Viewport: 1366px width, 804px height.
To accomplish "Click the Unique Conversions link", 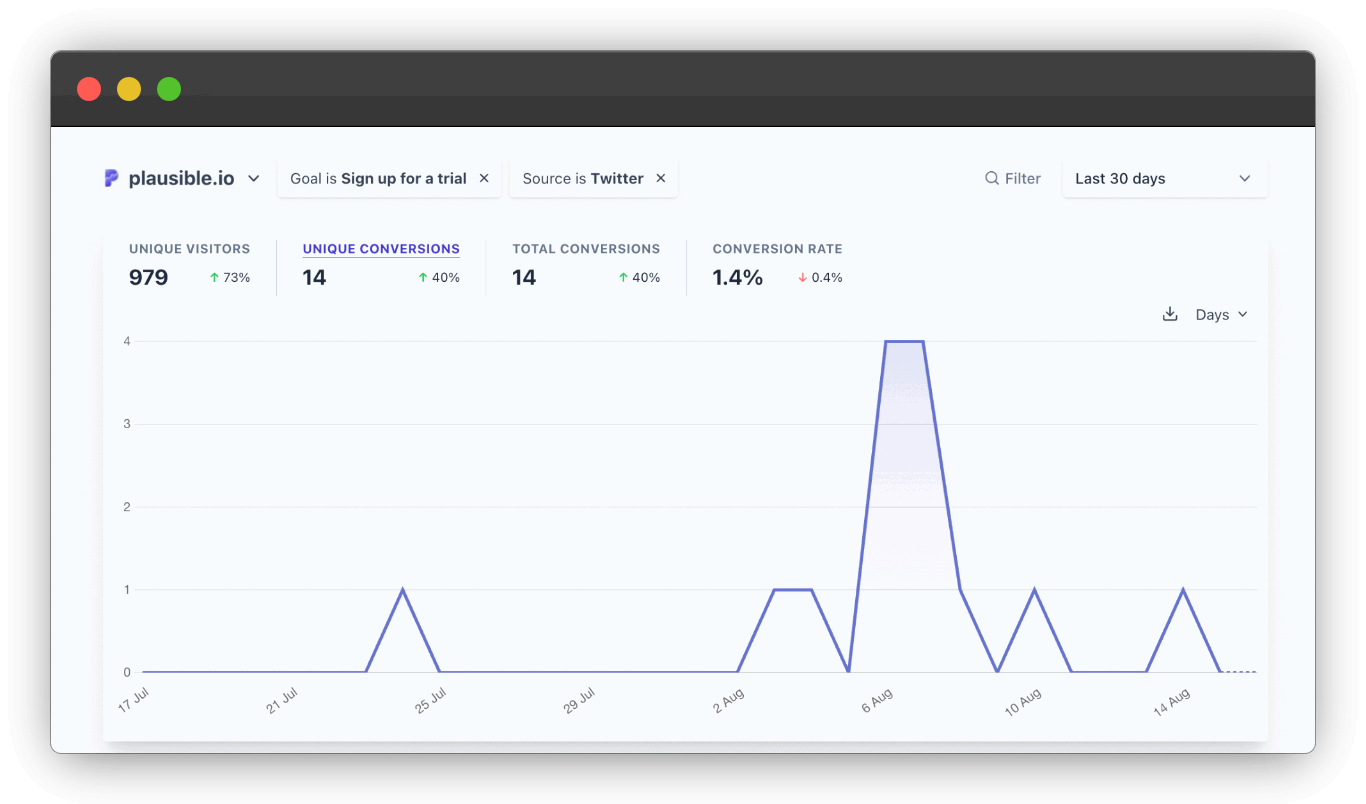I will [381, 249].
